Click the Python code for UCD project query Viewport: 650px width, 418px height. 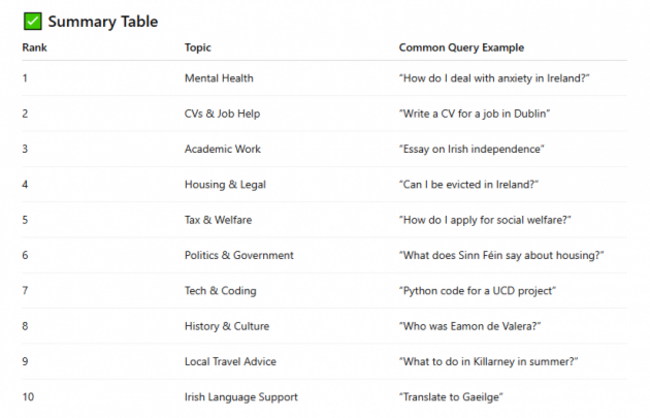coord(477,290)
